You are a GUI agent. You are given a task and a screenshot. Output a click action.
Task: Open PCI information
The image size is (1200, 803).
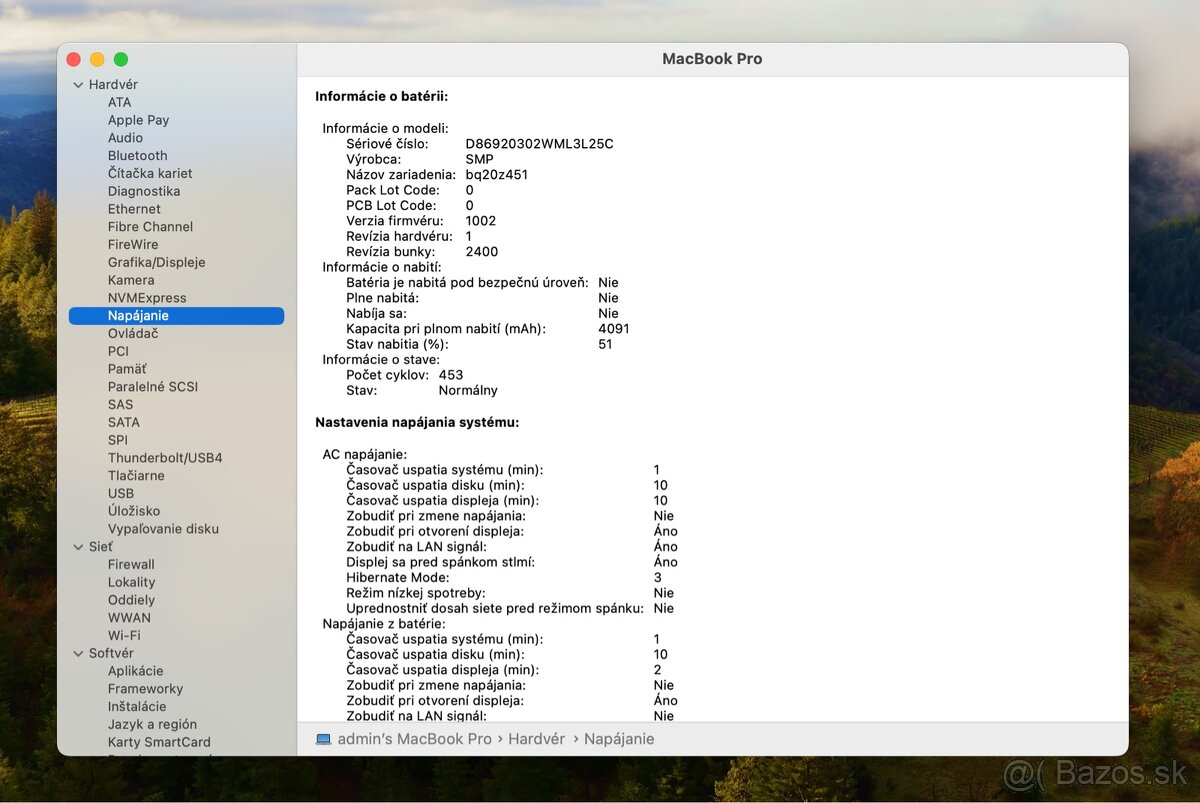[118, 351]
